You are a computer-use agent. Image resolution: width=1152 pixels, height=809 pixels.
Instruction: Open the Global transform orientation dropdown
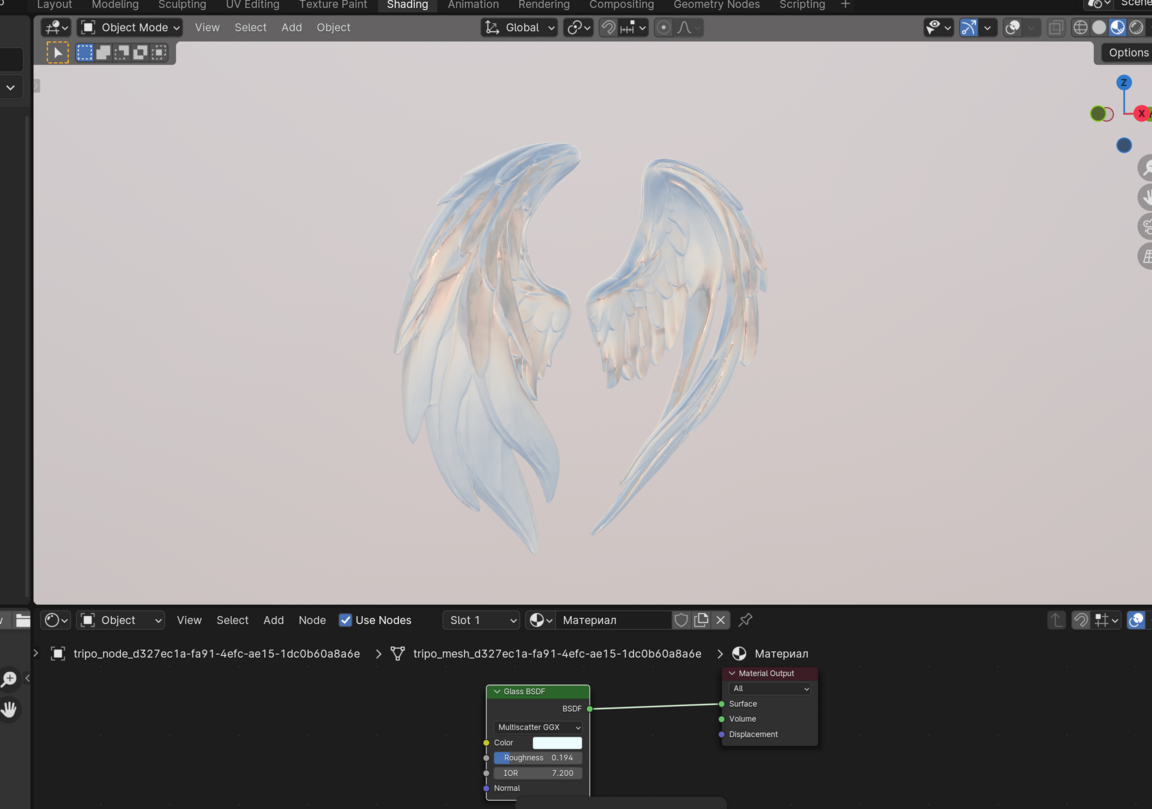(x=520, y=28)
